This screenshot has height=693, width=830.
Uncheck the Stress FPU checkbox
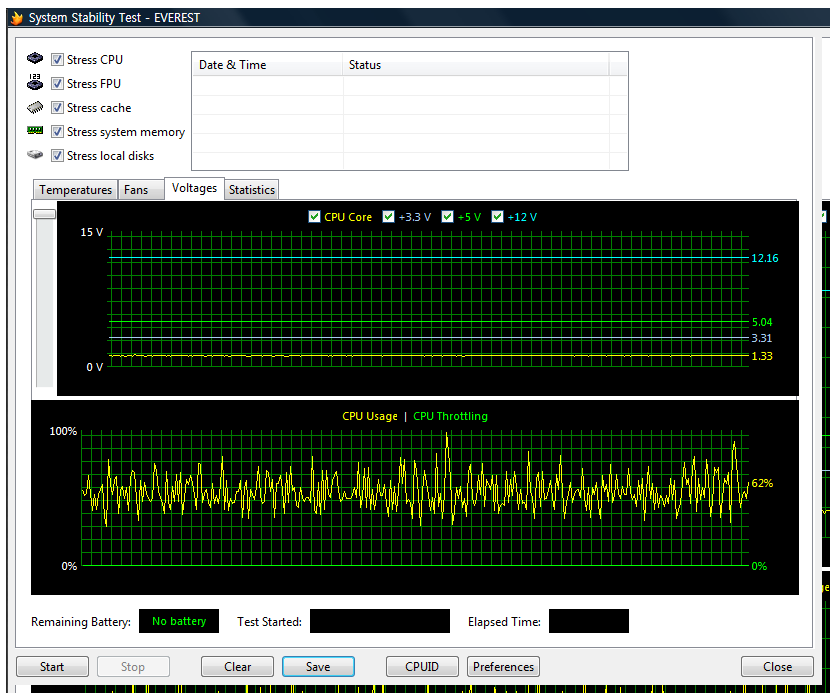pos(58,84)
